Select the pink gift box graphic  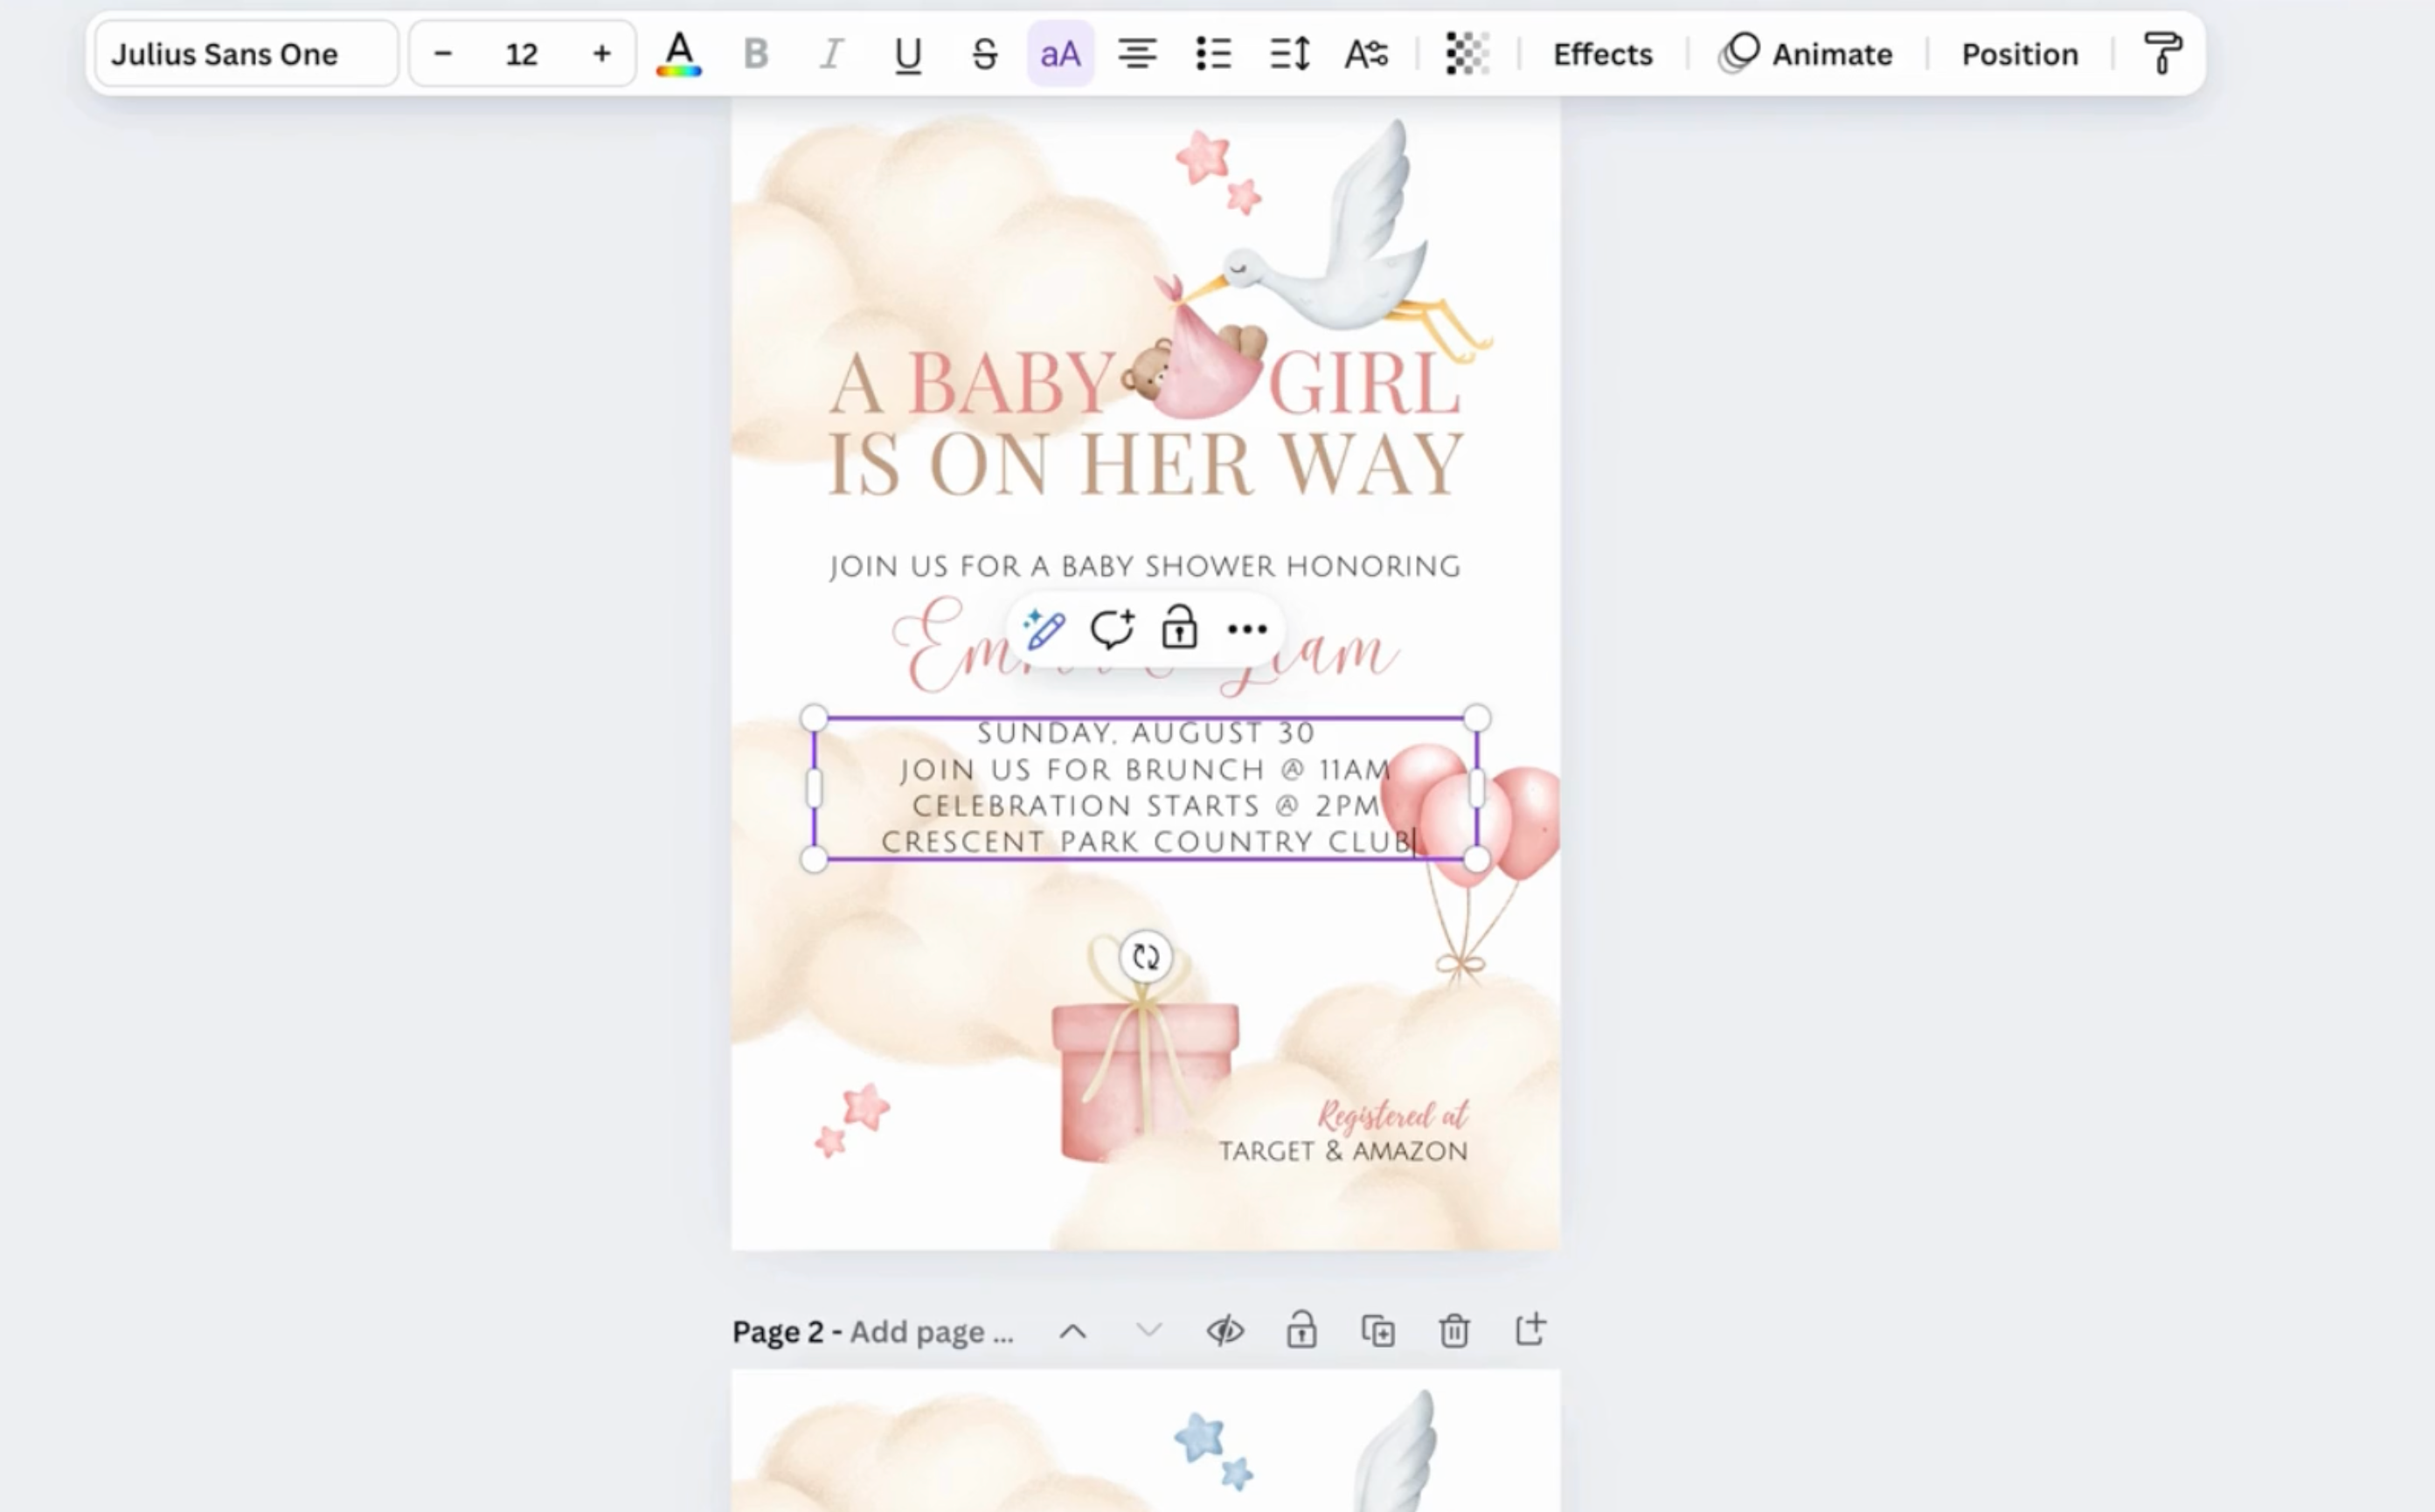pos(1144,1060)
